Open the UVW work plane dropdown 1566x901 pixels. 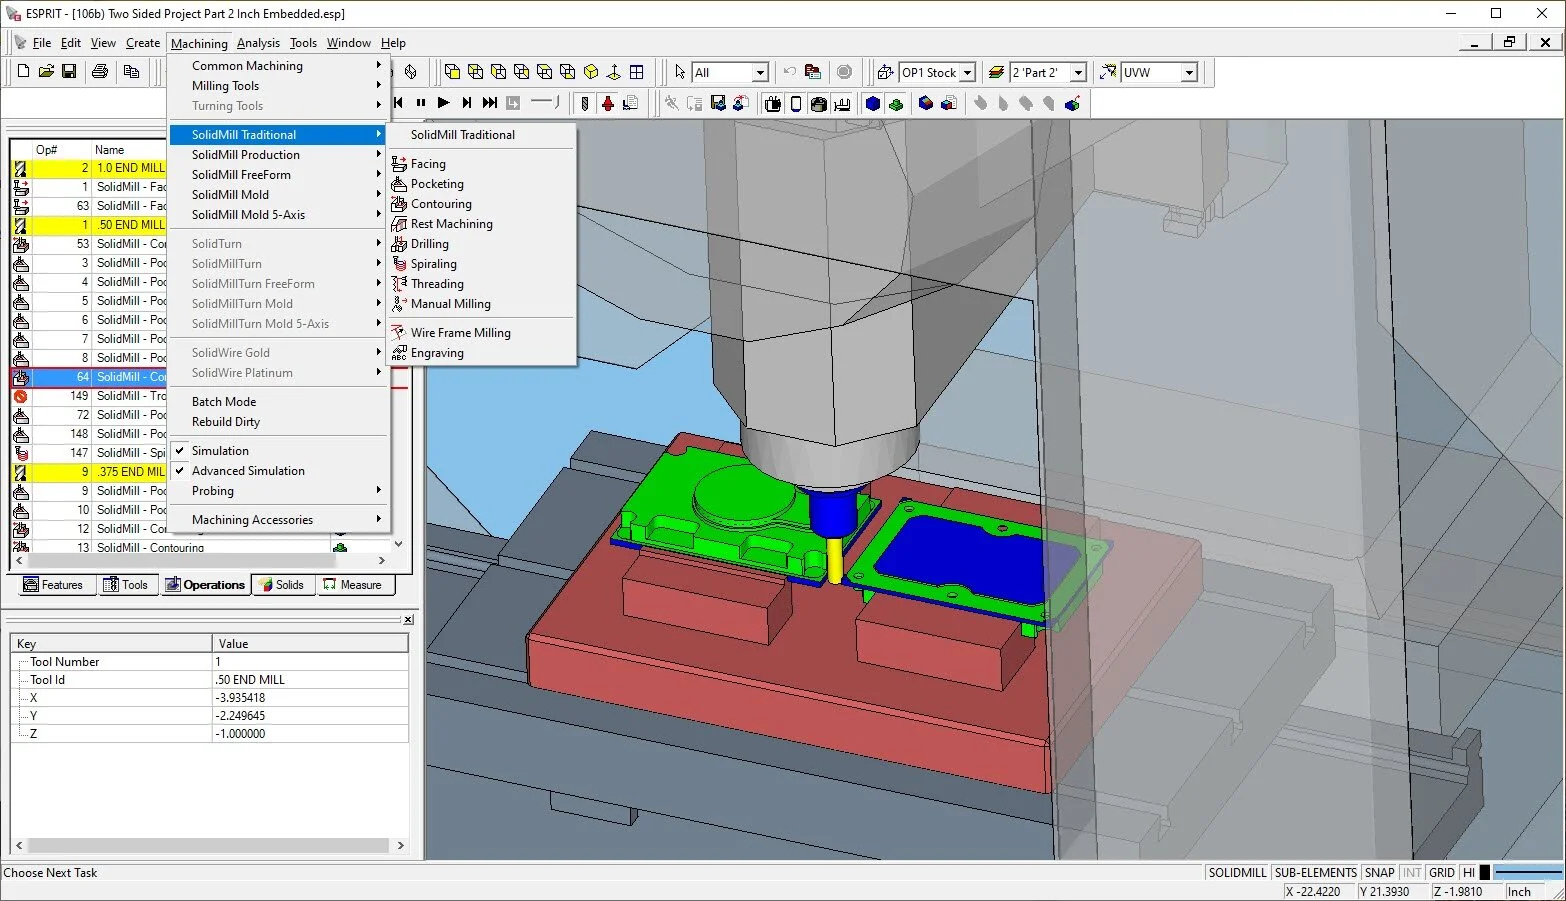1189,73
